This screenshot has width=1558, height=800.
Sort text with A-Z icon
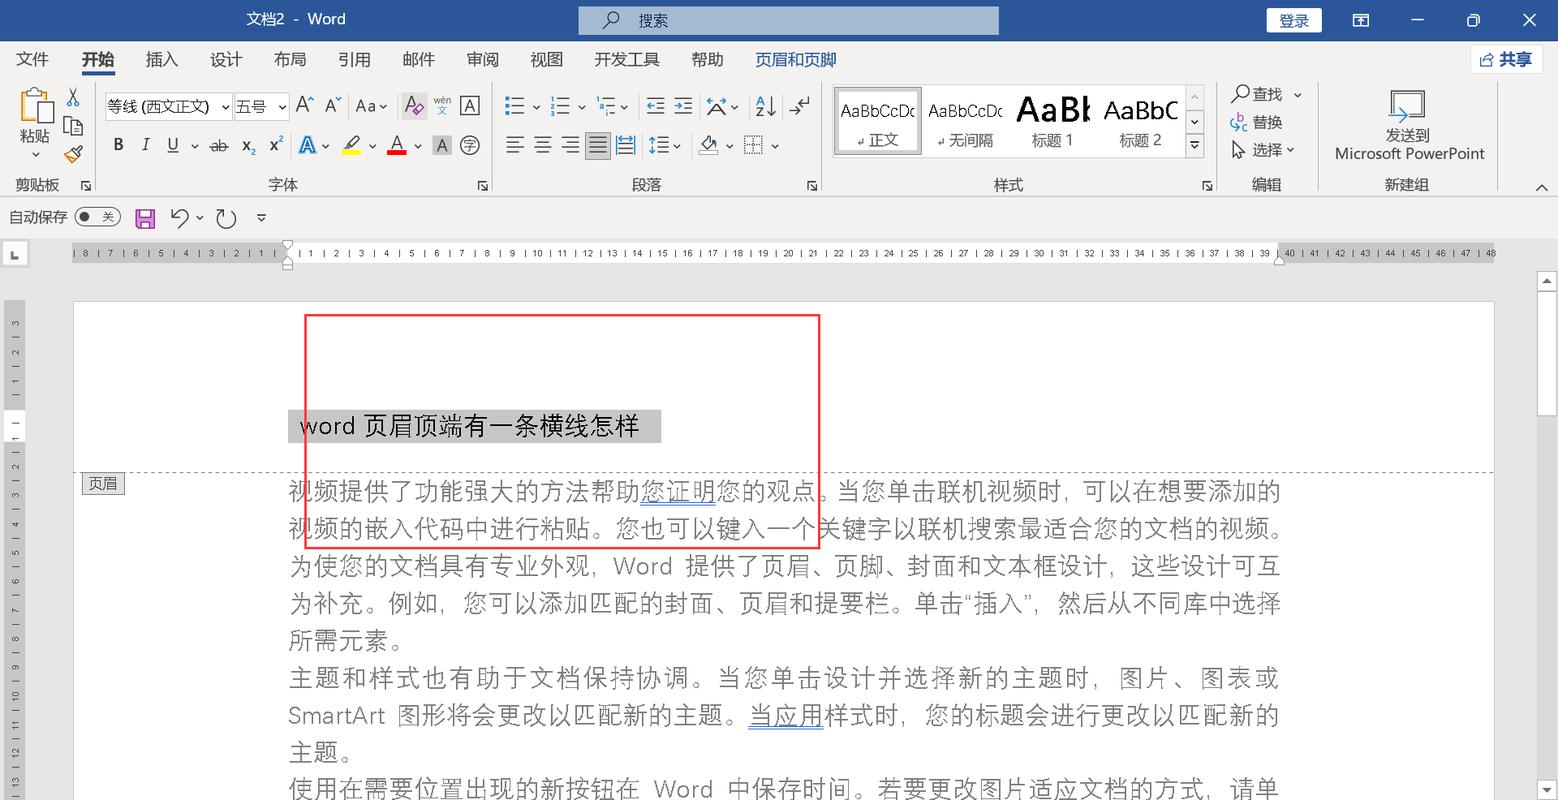[766, 105]
